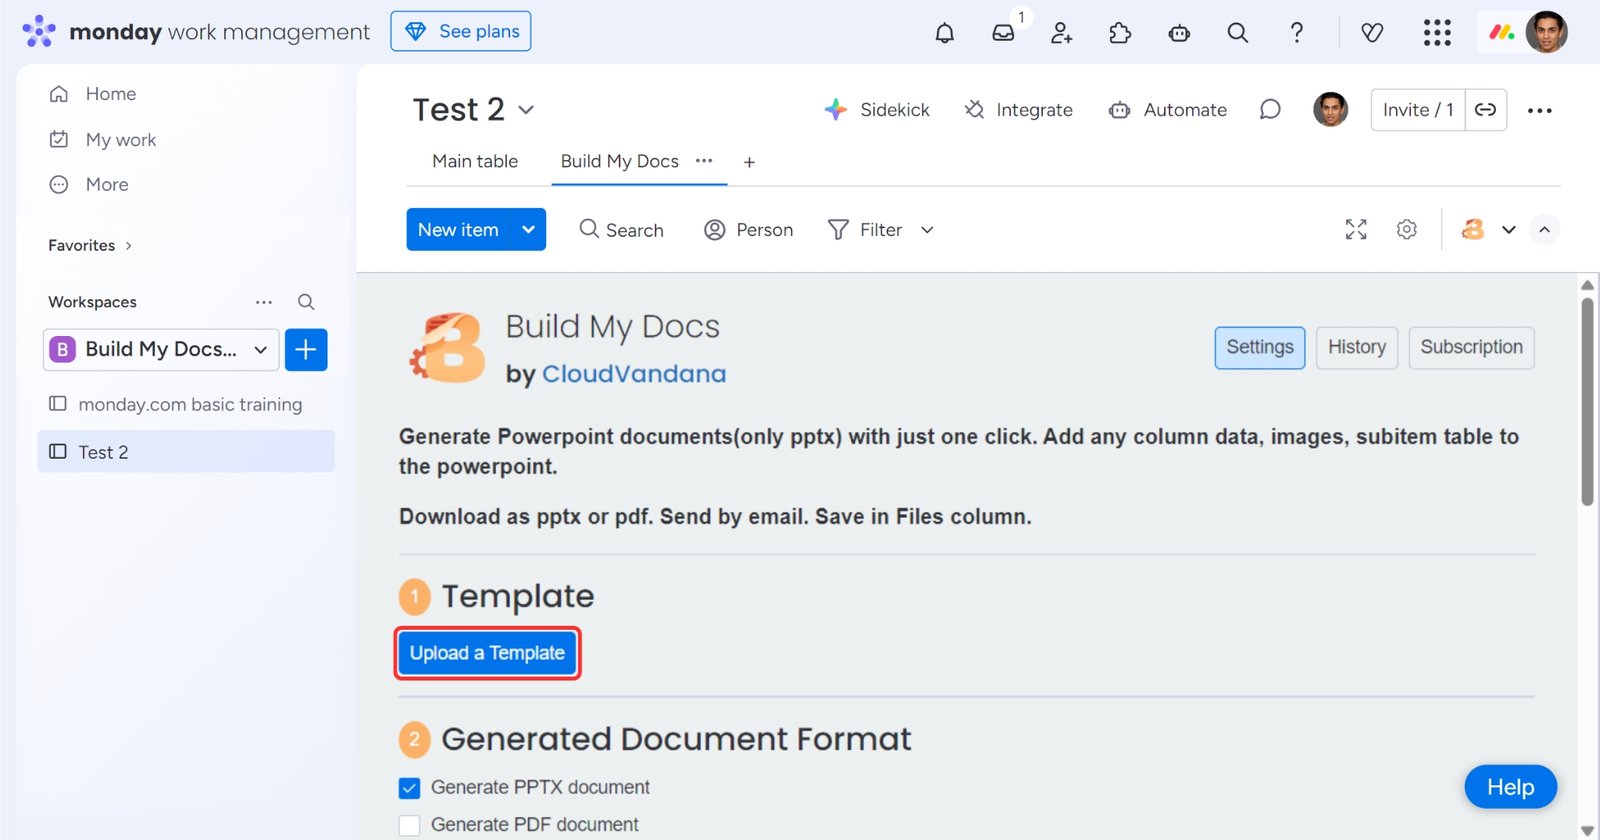The height and width of the screenshot is (840, 1600).
Task: Copy board link icon next to Invite
Action: pos(1486,110)
